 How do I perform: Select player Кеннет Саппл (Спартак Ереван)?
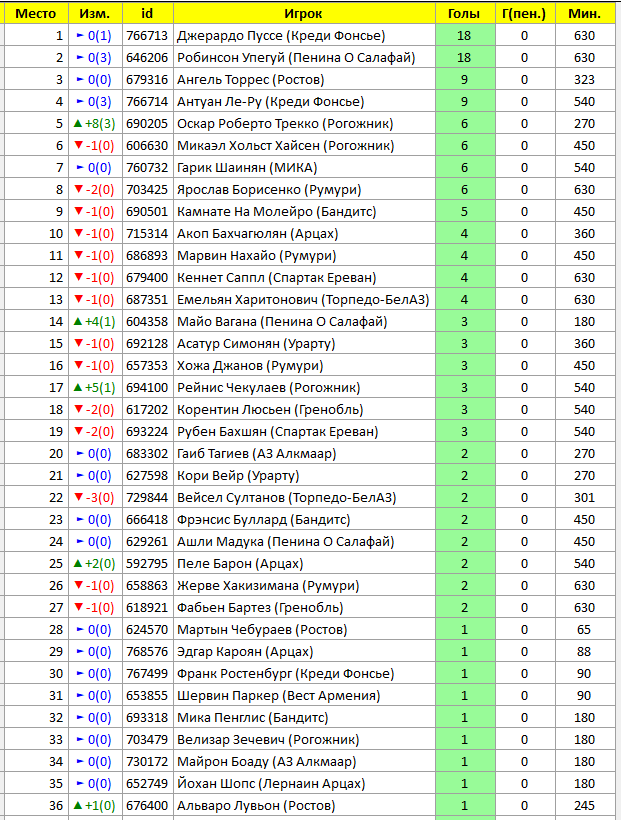[x=277, y=278]
